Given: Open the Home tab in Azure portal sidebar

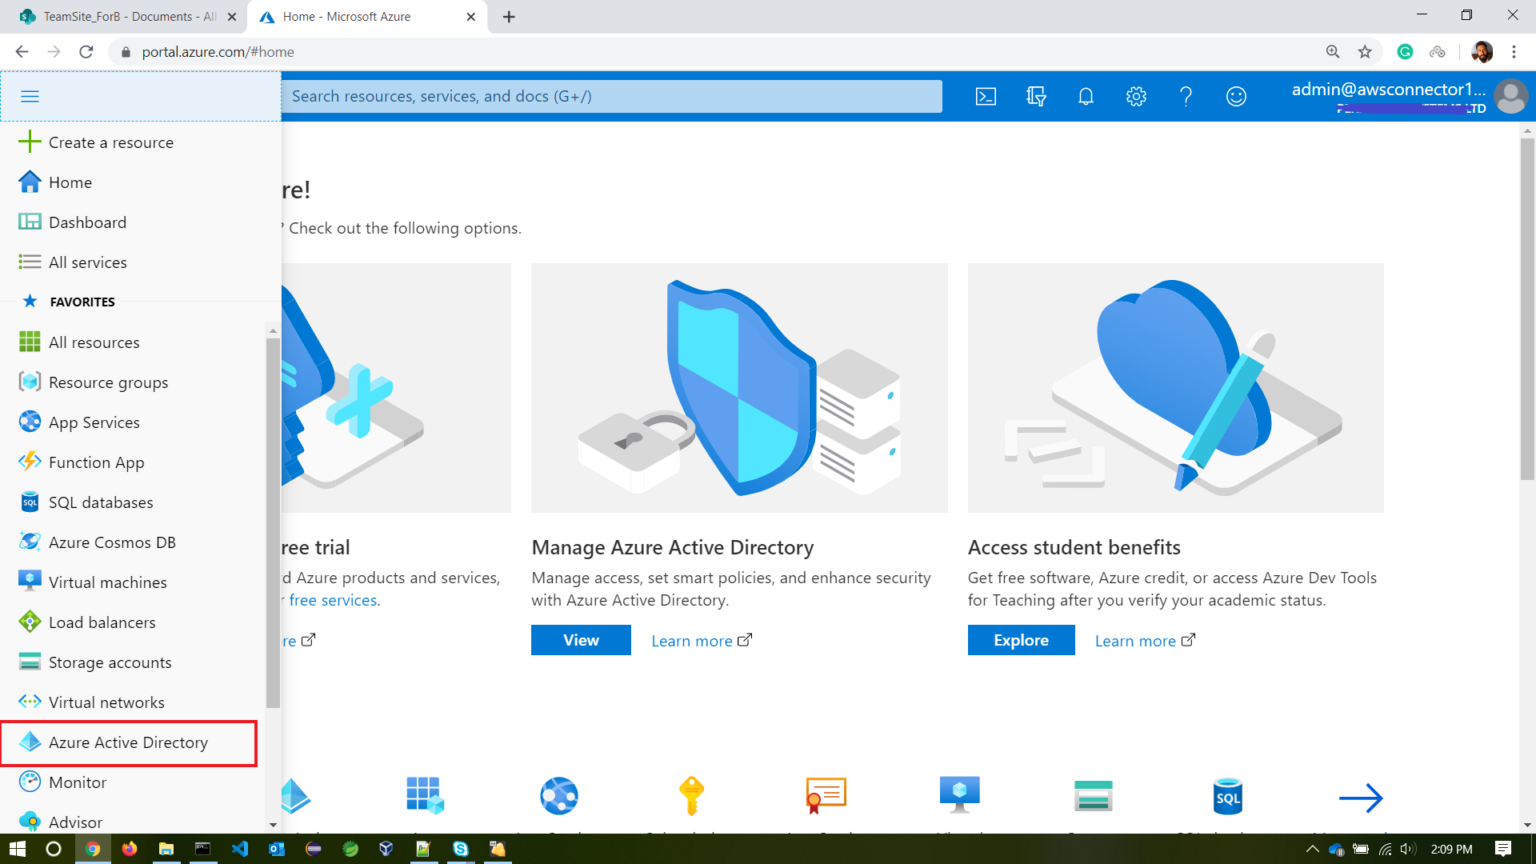Looking at the screenshot, I should tap(69, 182).
